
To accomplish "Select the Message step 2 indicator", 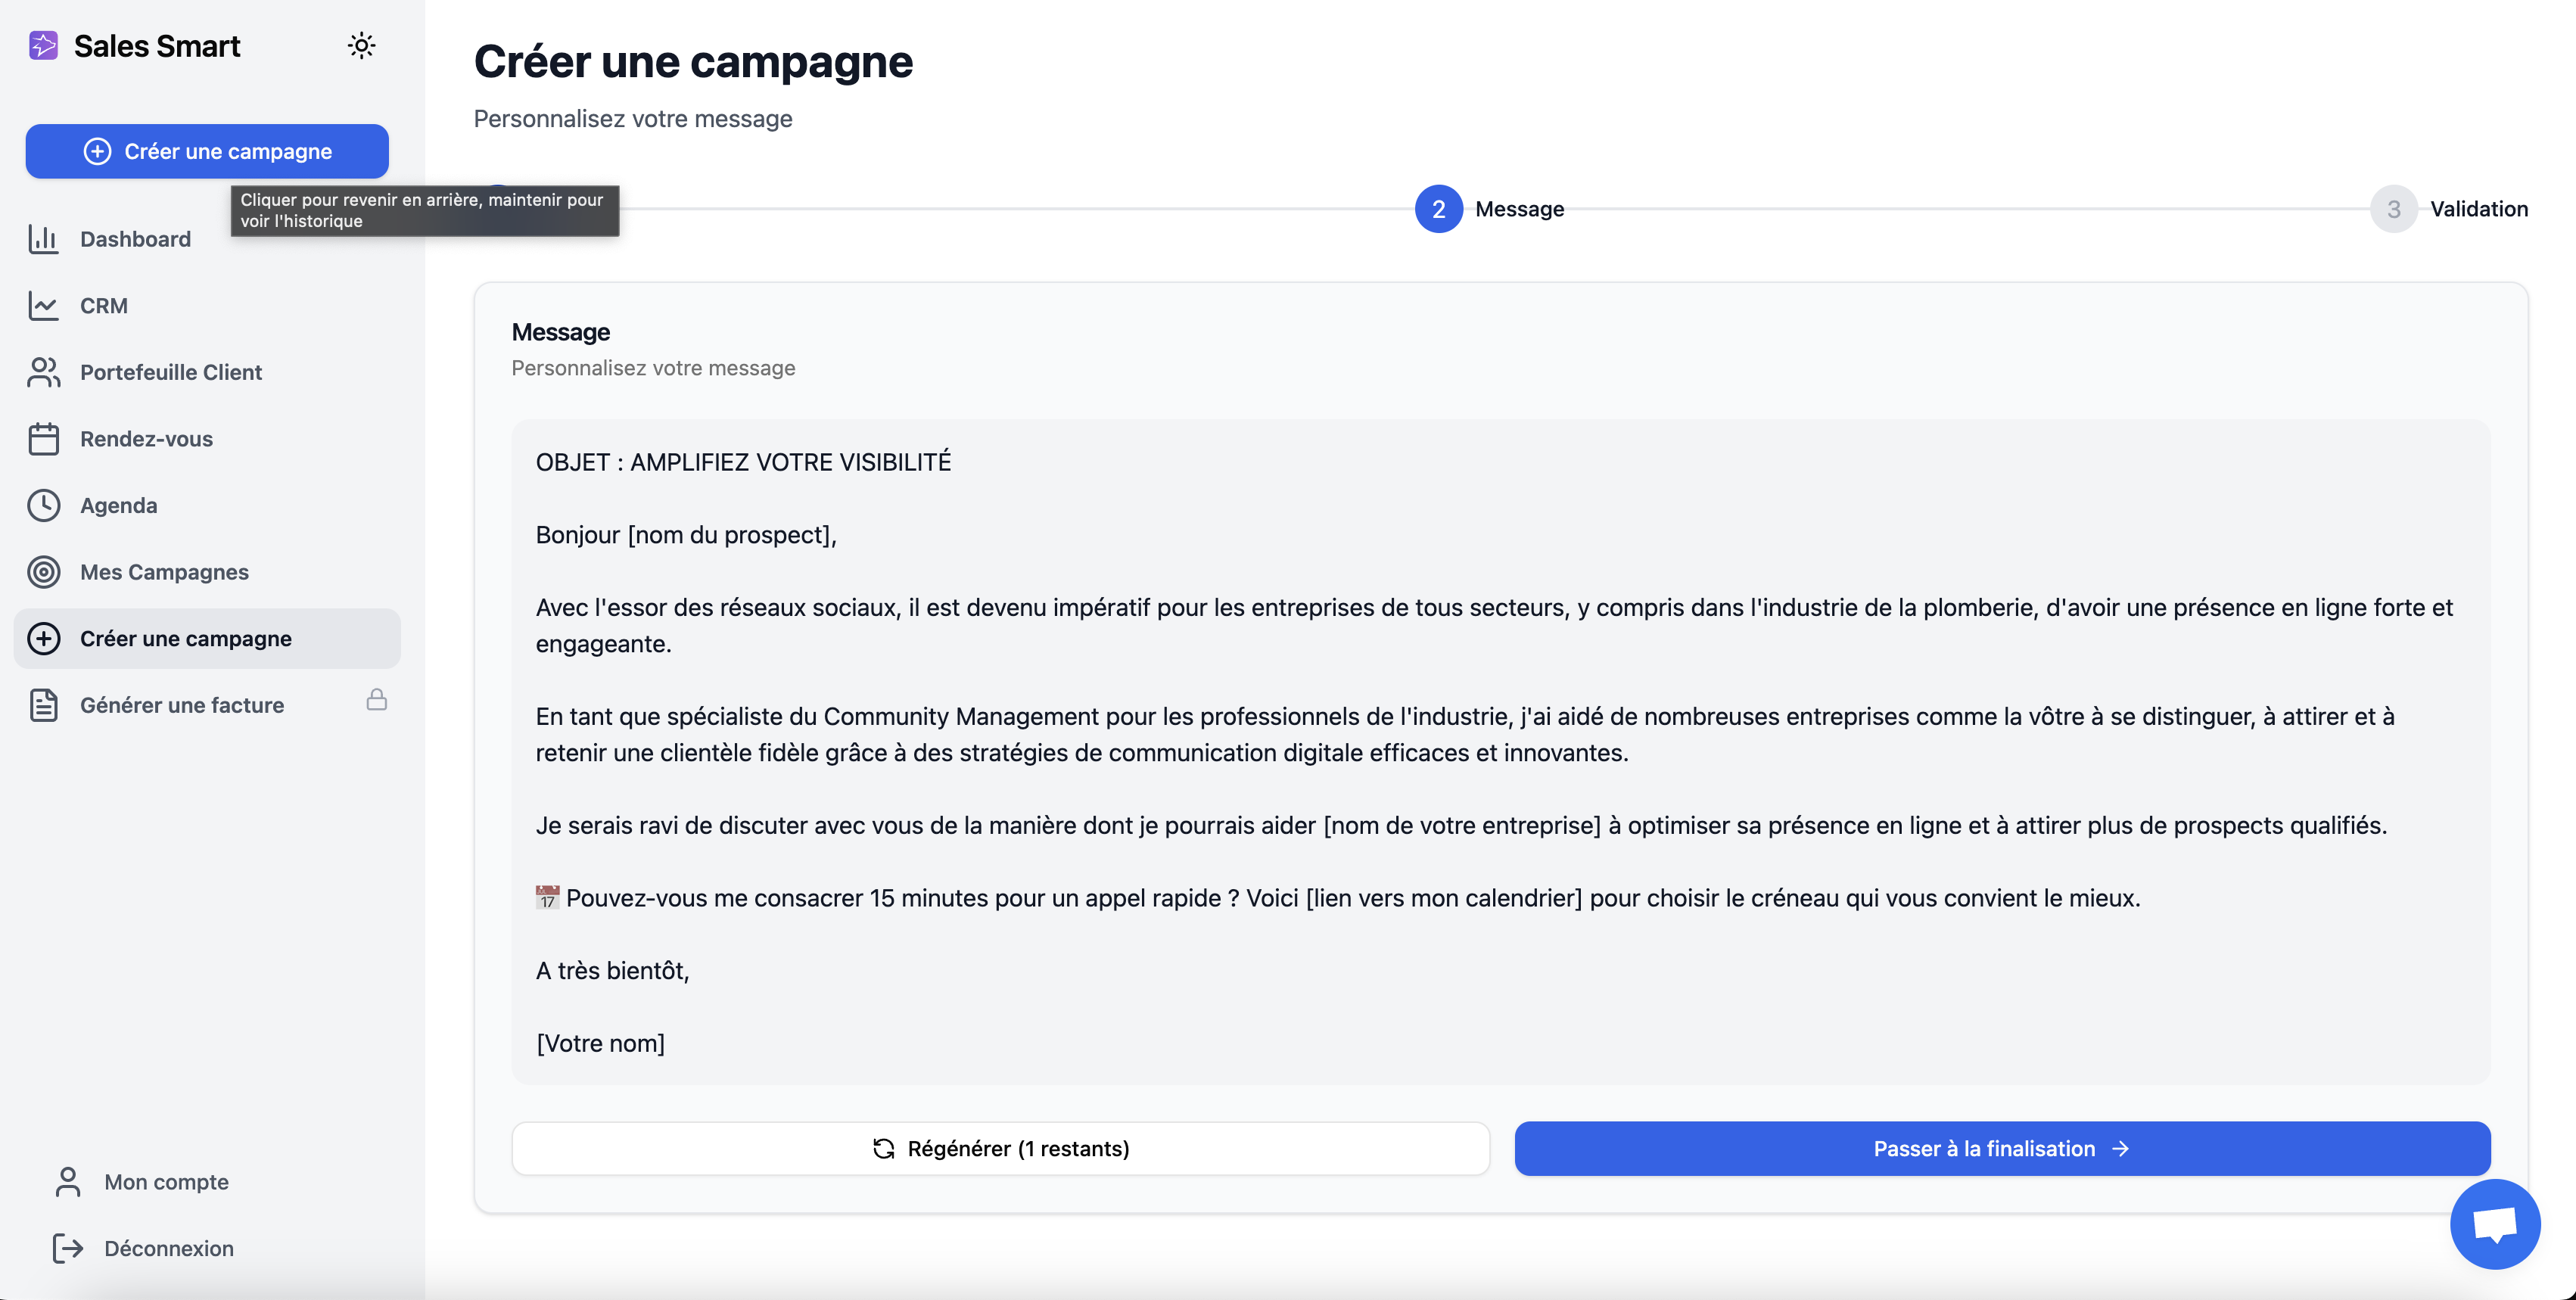I will 1438,209.
